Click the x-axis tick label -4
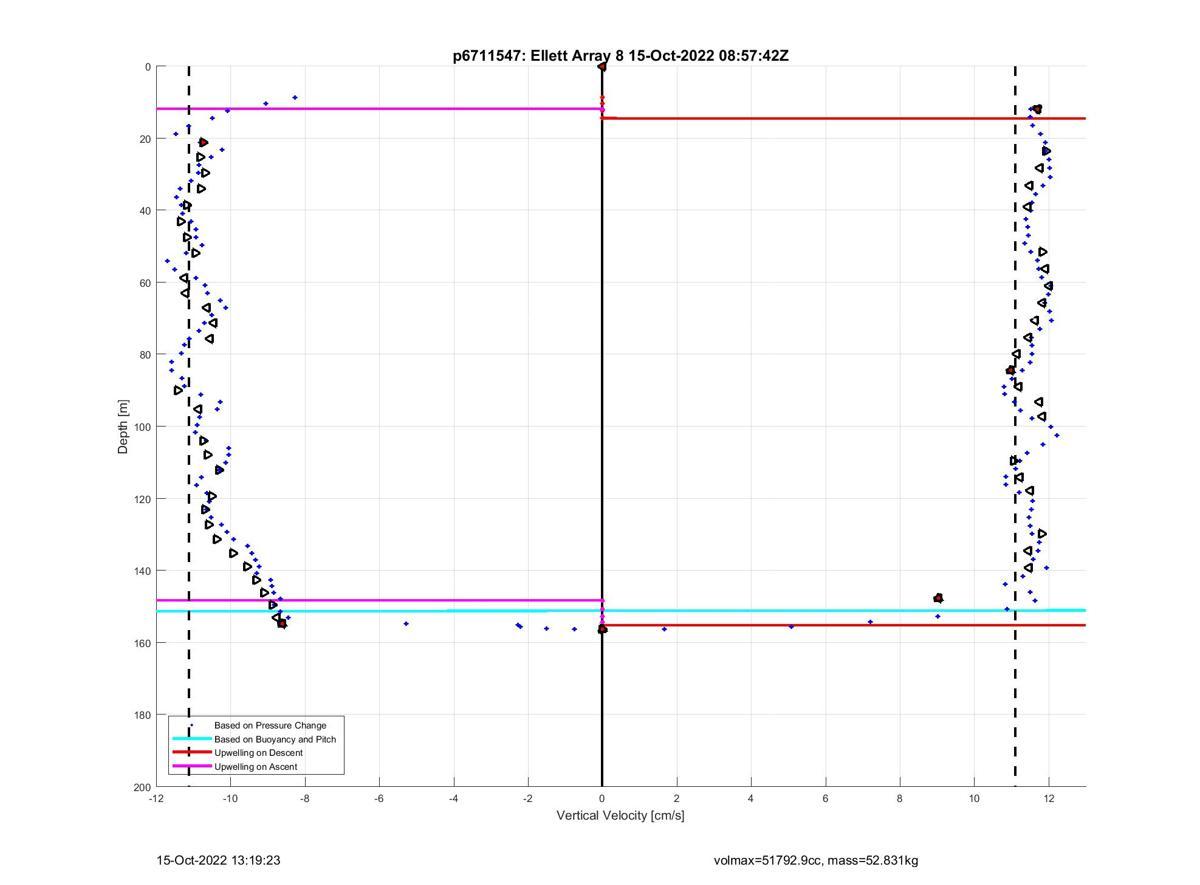This screenshot has height=885, width=1200. [x=453, y=798]
